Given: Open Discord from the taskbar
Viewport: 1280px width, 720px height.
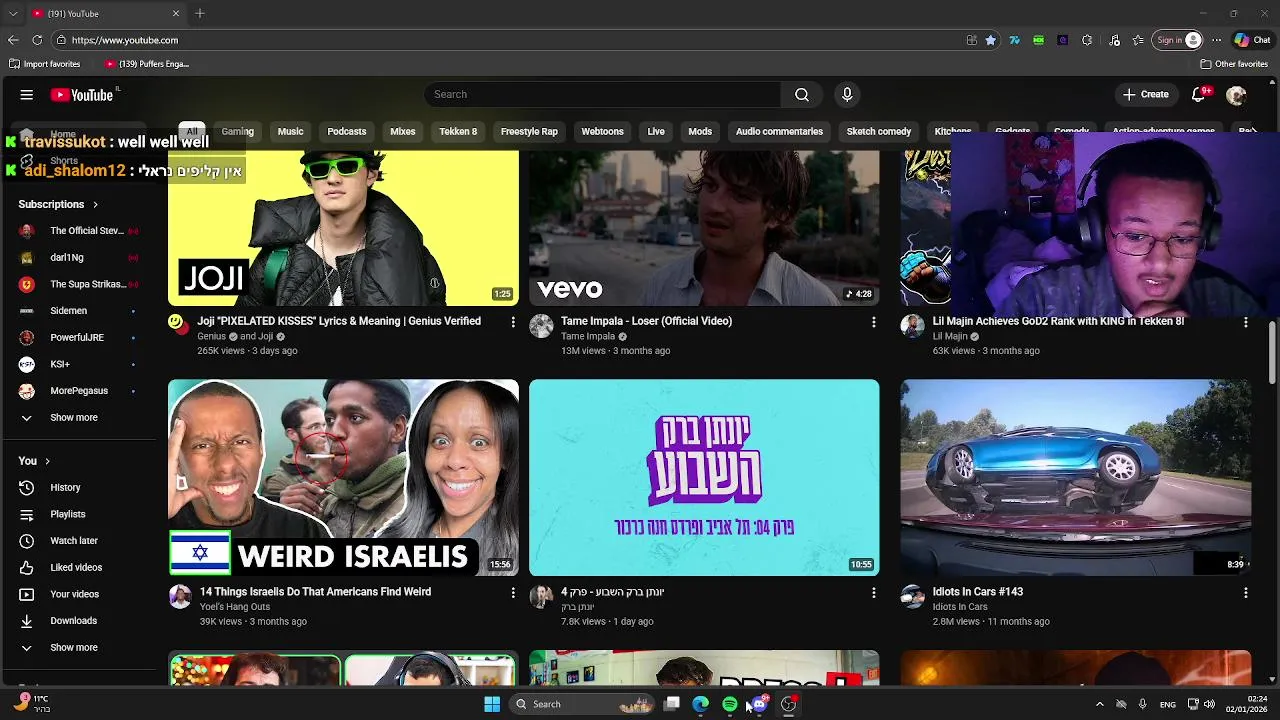Looking at the screenshot, I should point(759,704).
